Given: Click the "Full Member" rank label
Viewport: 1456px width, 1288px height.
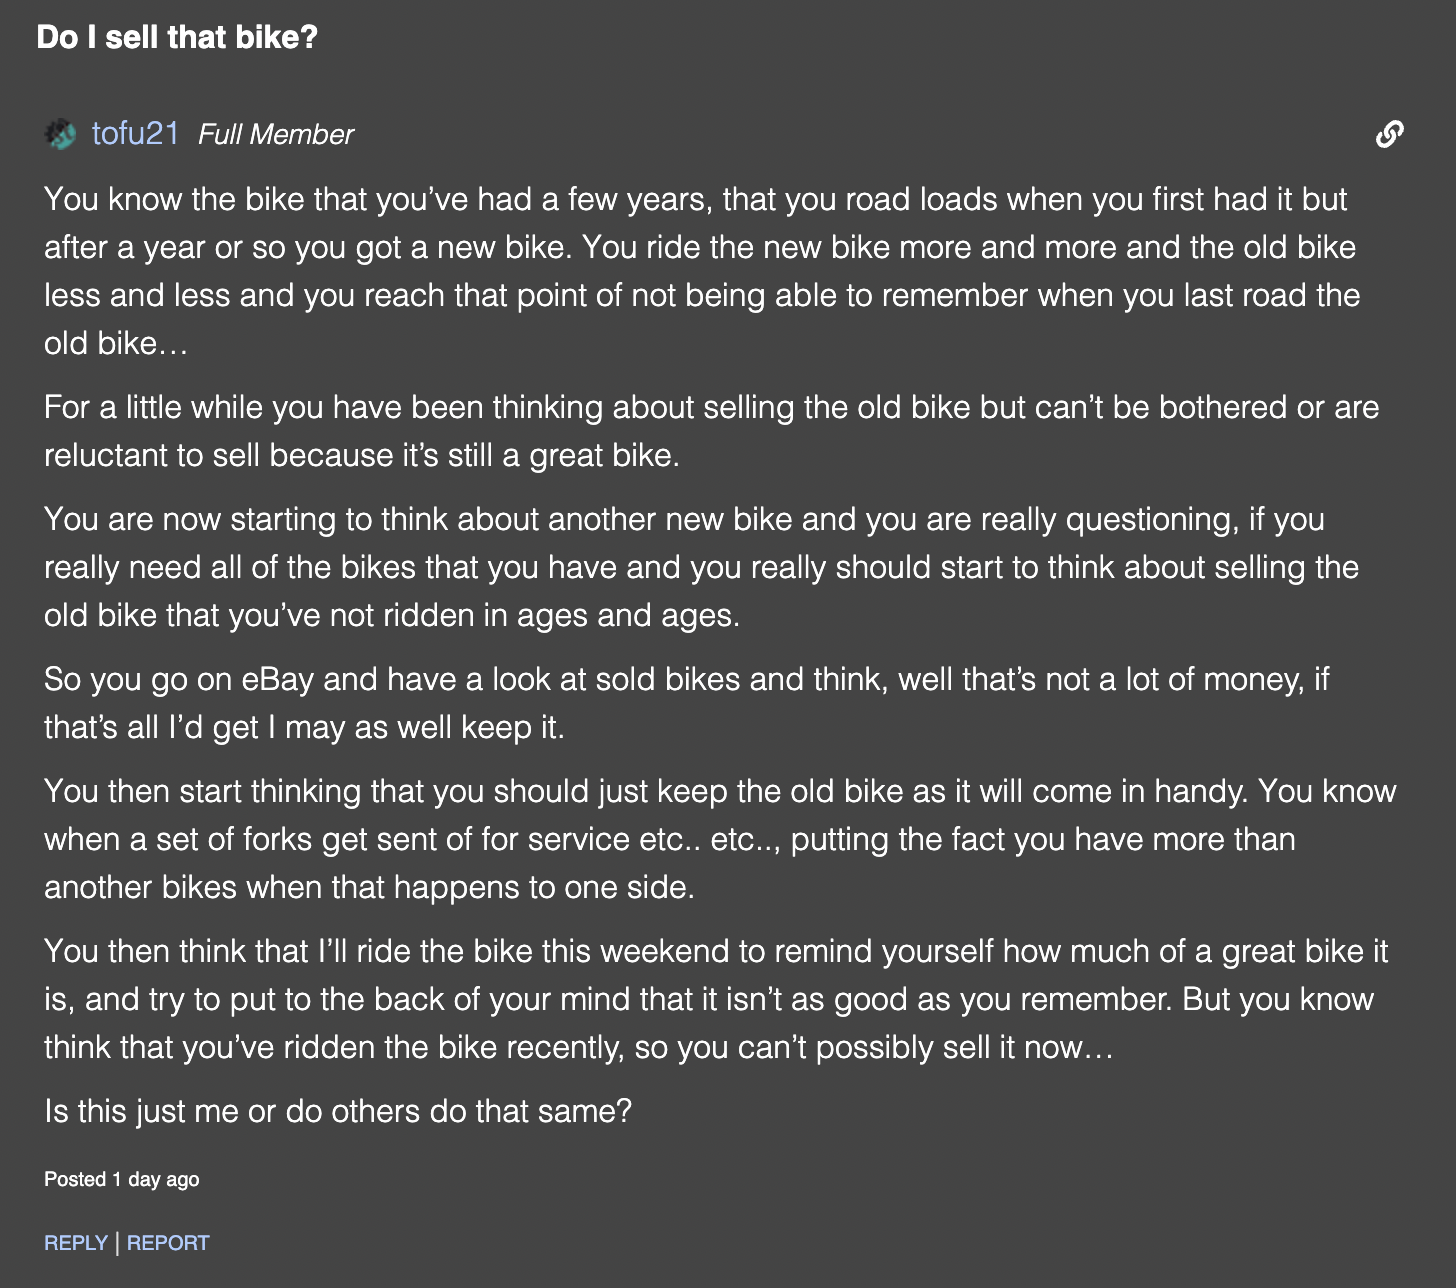Looking at the screenshot, I should click(276, 134).
